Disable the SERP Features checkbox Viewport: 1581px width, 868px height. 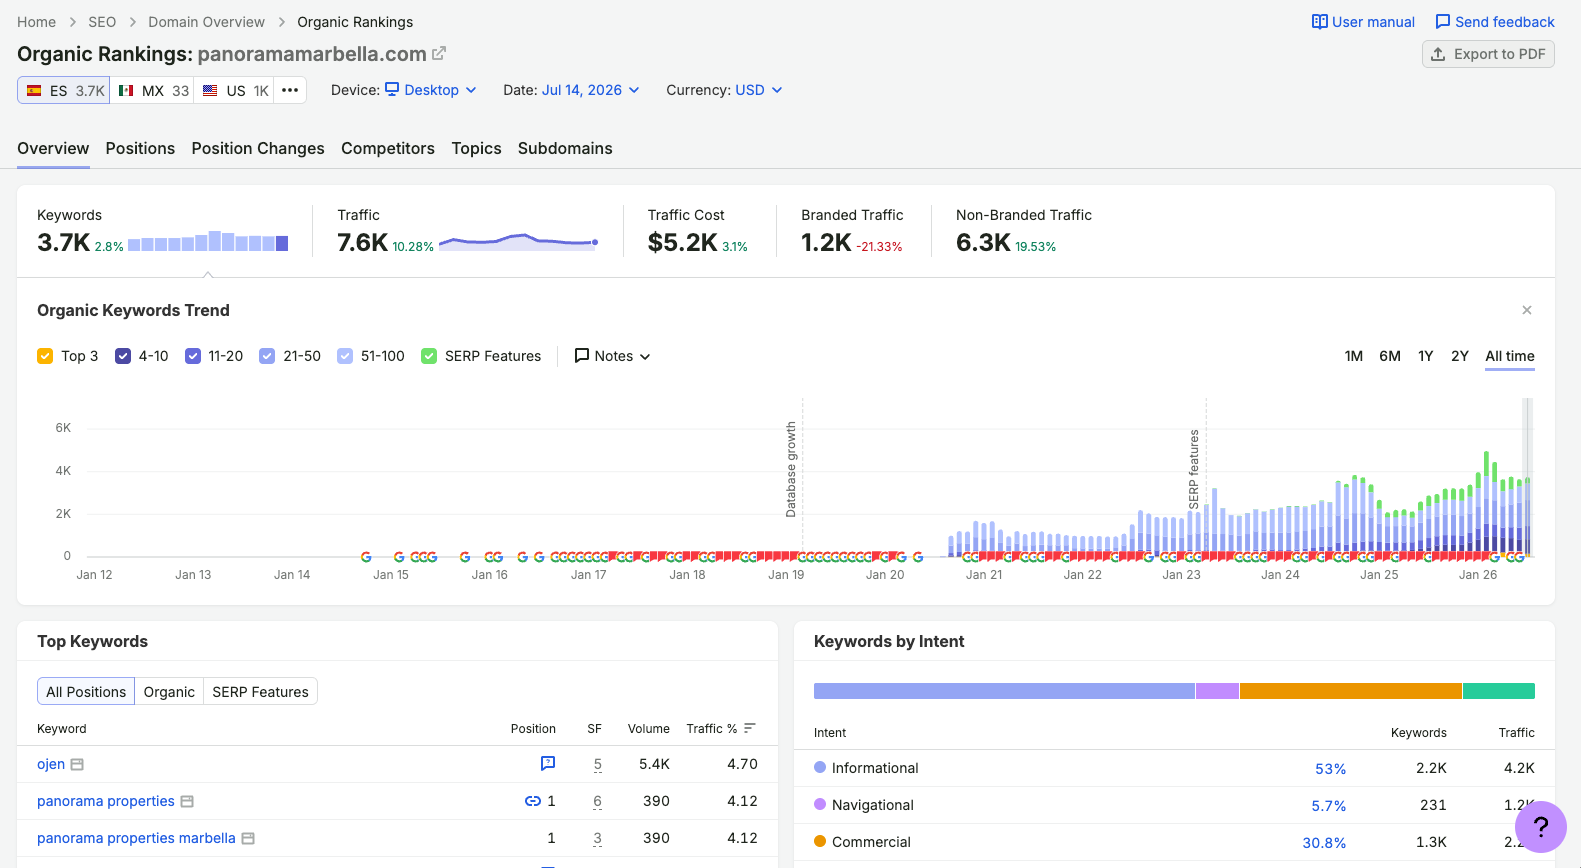pyautogui.click(x=429, y=356)
